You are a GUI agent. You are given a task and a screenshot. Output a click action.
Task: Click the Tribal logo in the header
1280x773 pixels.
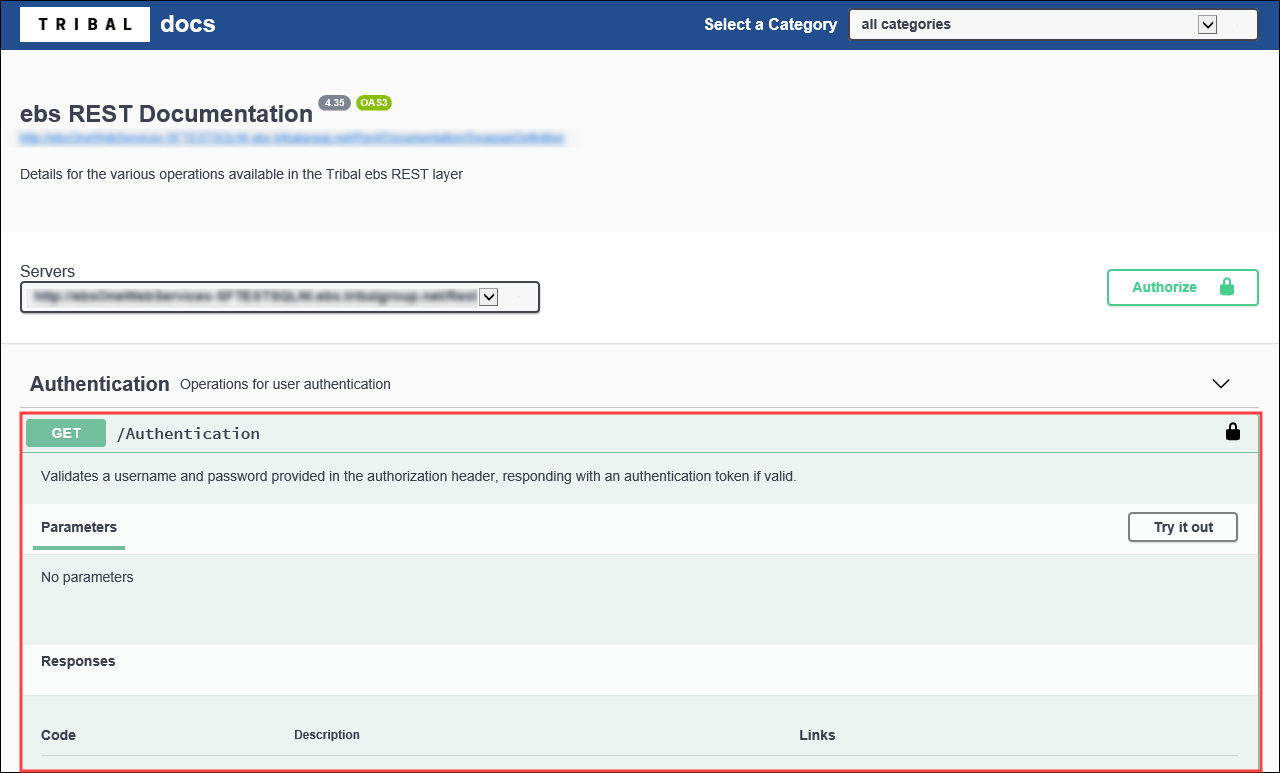pyautogui.click(x=85, y=24)
